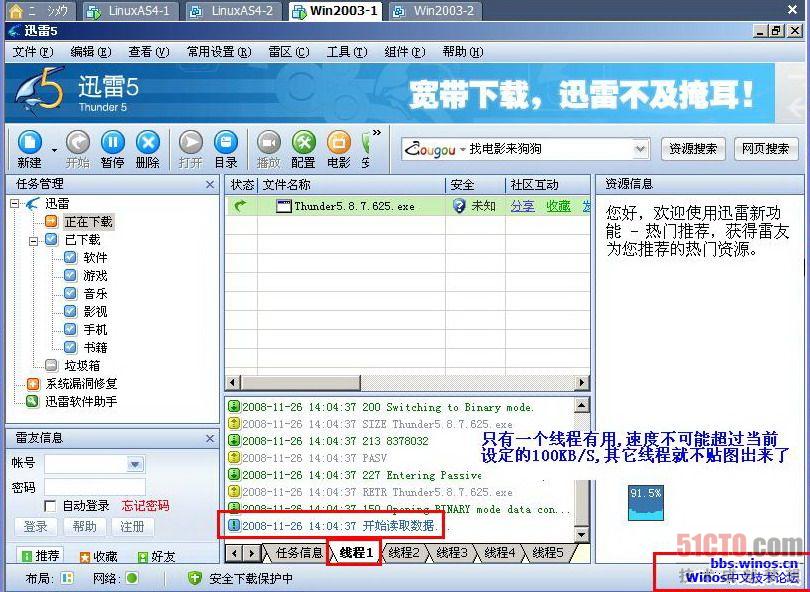Open the 雷区 menu

point(289,52)
